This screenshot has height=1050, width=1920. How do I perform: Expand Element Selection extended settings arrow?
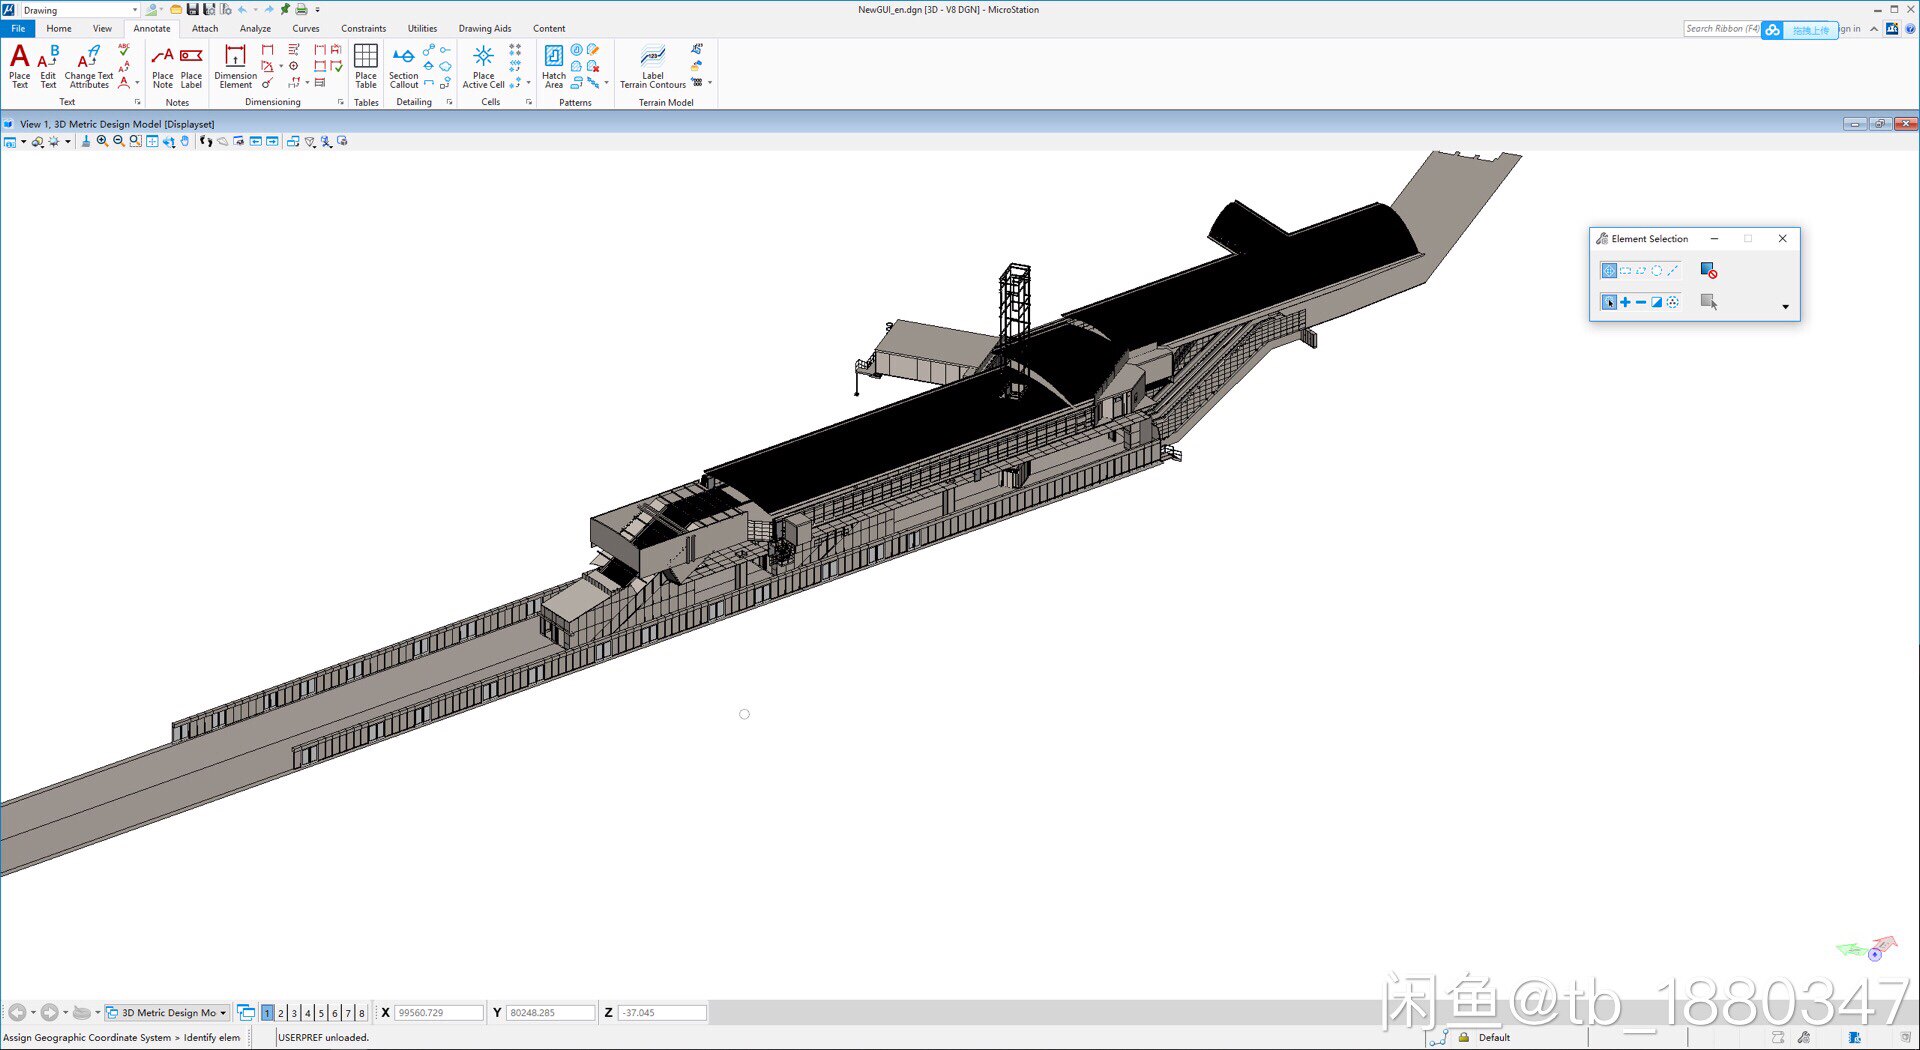pos(1785,307)
